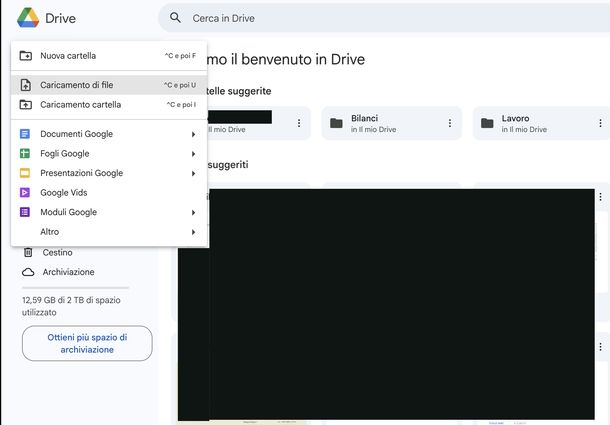Expand the Moduli Google submenu arrow
Image resolution: width=610 pixels, height=425 pixels.
[193, 212]
